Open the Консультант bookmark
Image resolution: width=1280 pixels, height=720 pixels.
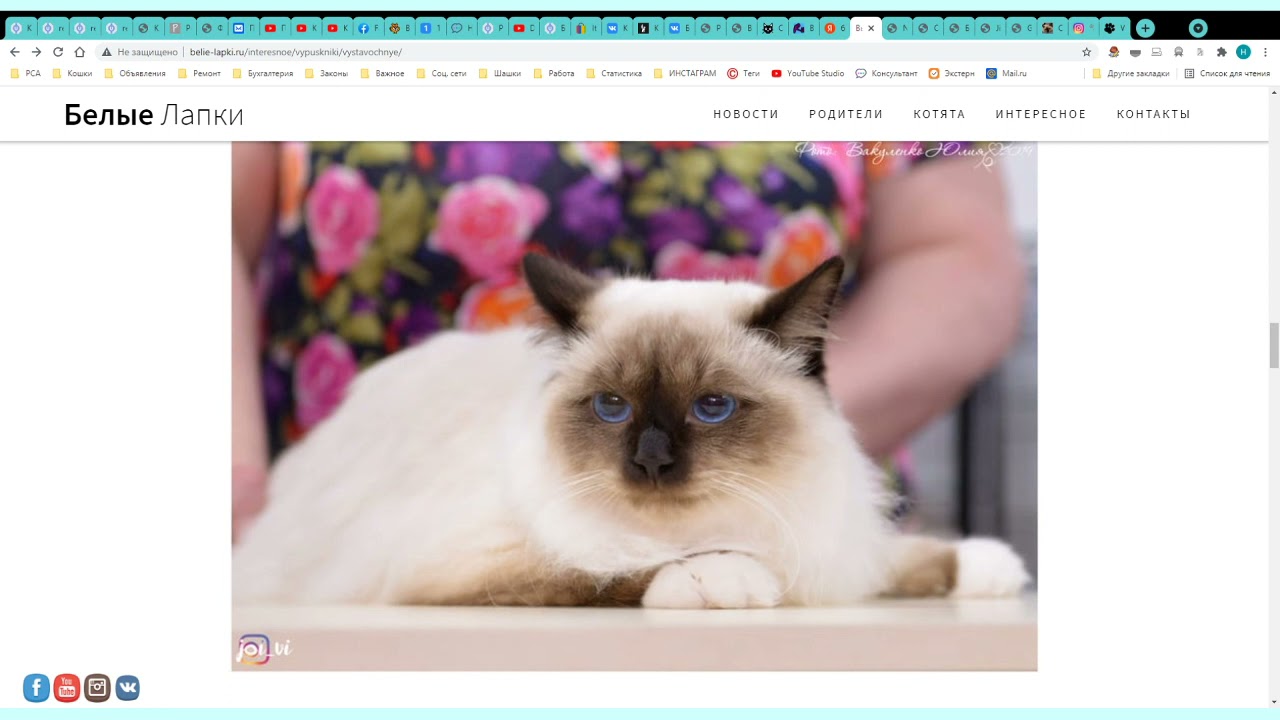886,73
